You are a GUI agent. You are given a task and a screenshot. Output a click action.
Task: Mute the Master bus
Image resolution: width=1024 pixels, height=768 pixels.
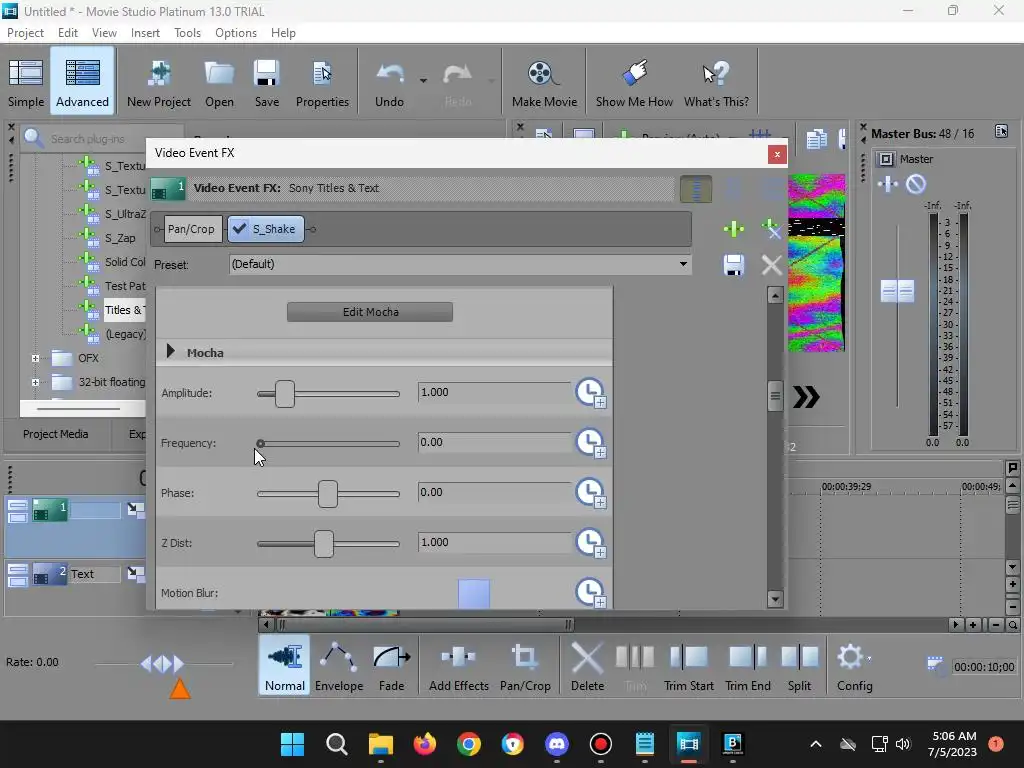[x=916, y=184]
